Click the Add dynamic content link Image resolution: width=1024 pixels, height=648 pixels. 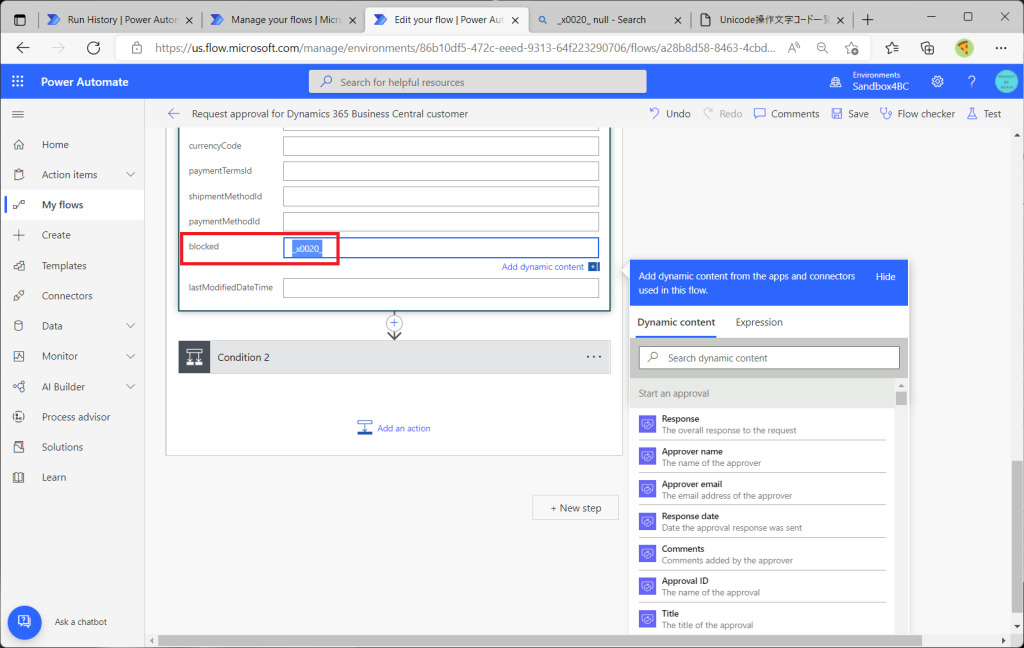tap(543, 267)
